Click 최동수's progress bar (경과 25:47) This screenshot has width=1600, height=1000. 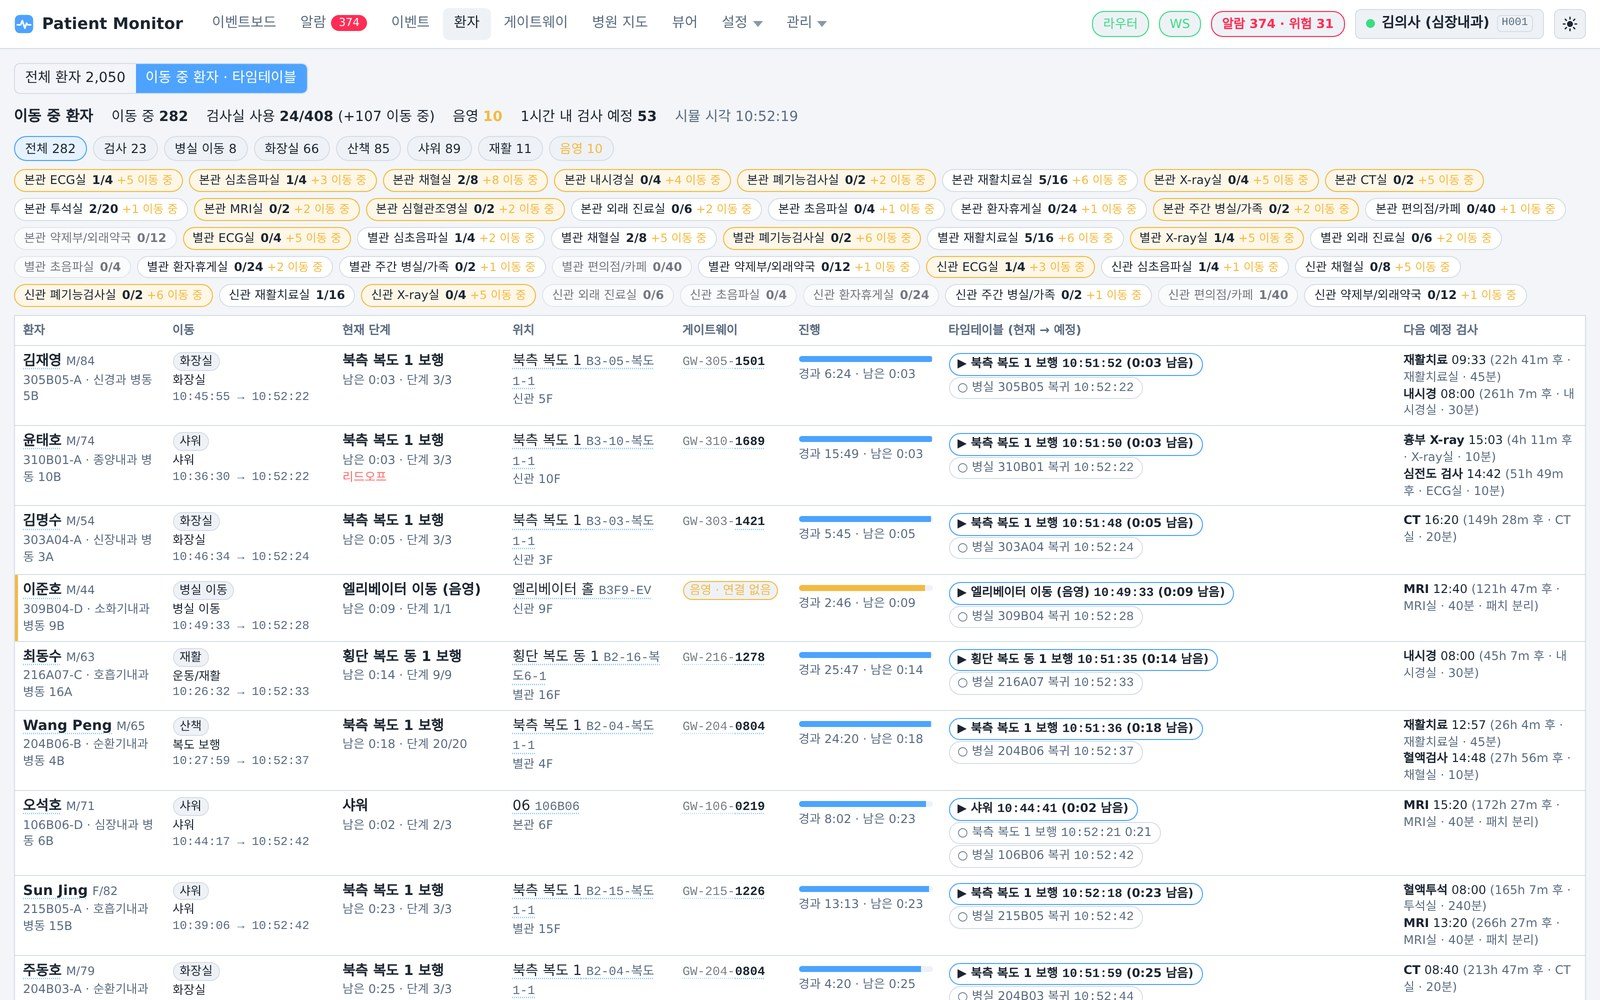click(x=865, y=655)
